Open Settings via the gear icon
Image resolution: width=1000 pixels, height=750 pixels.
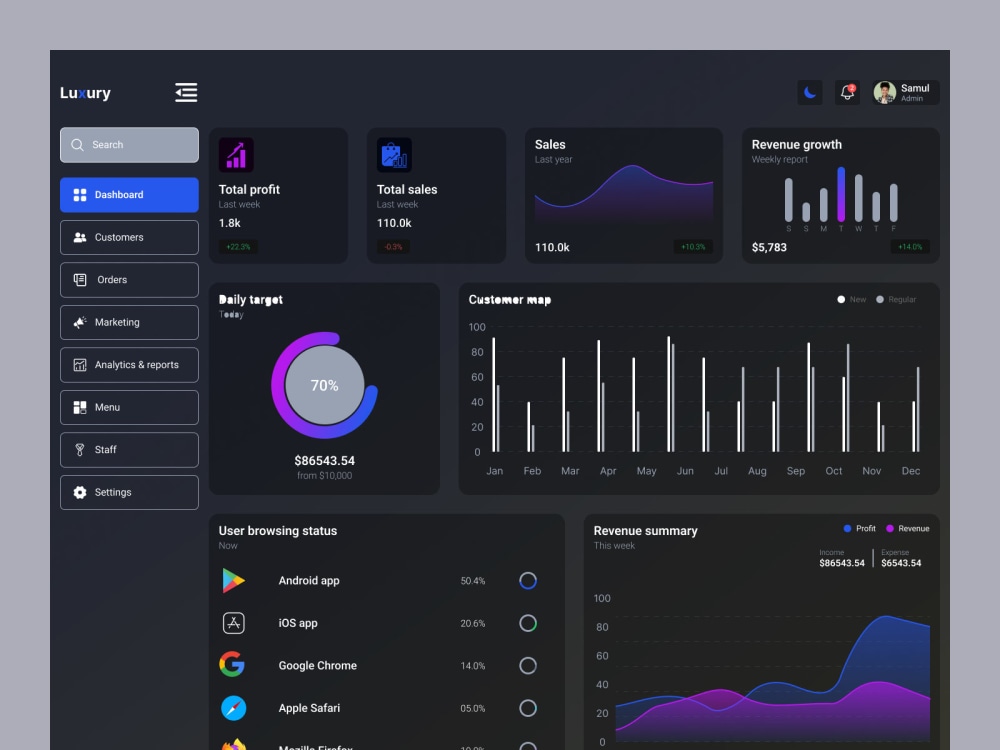point(79,492)
